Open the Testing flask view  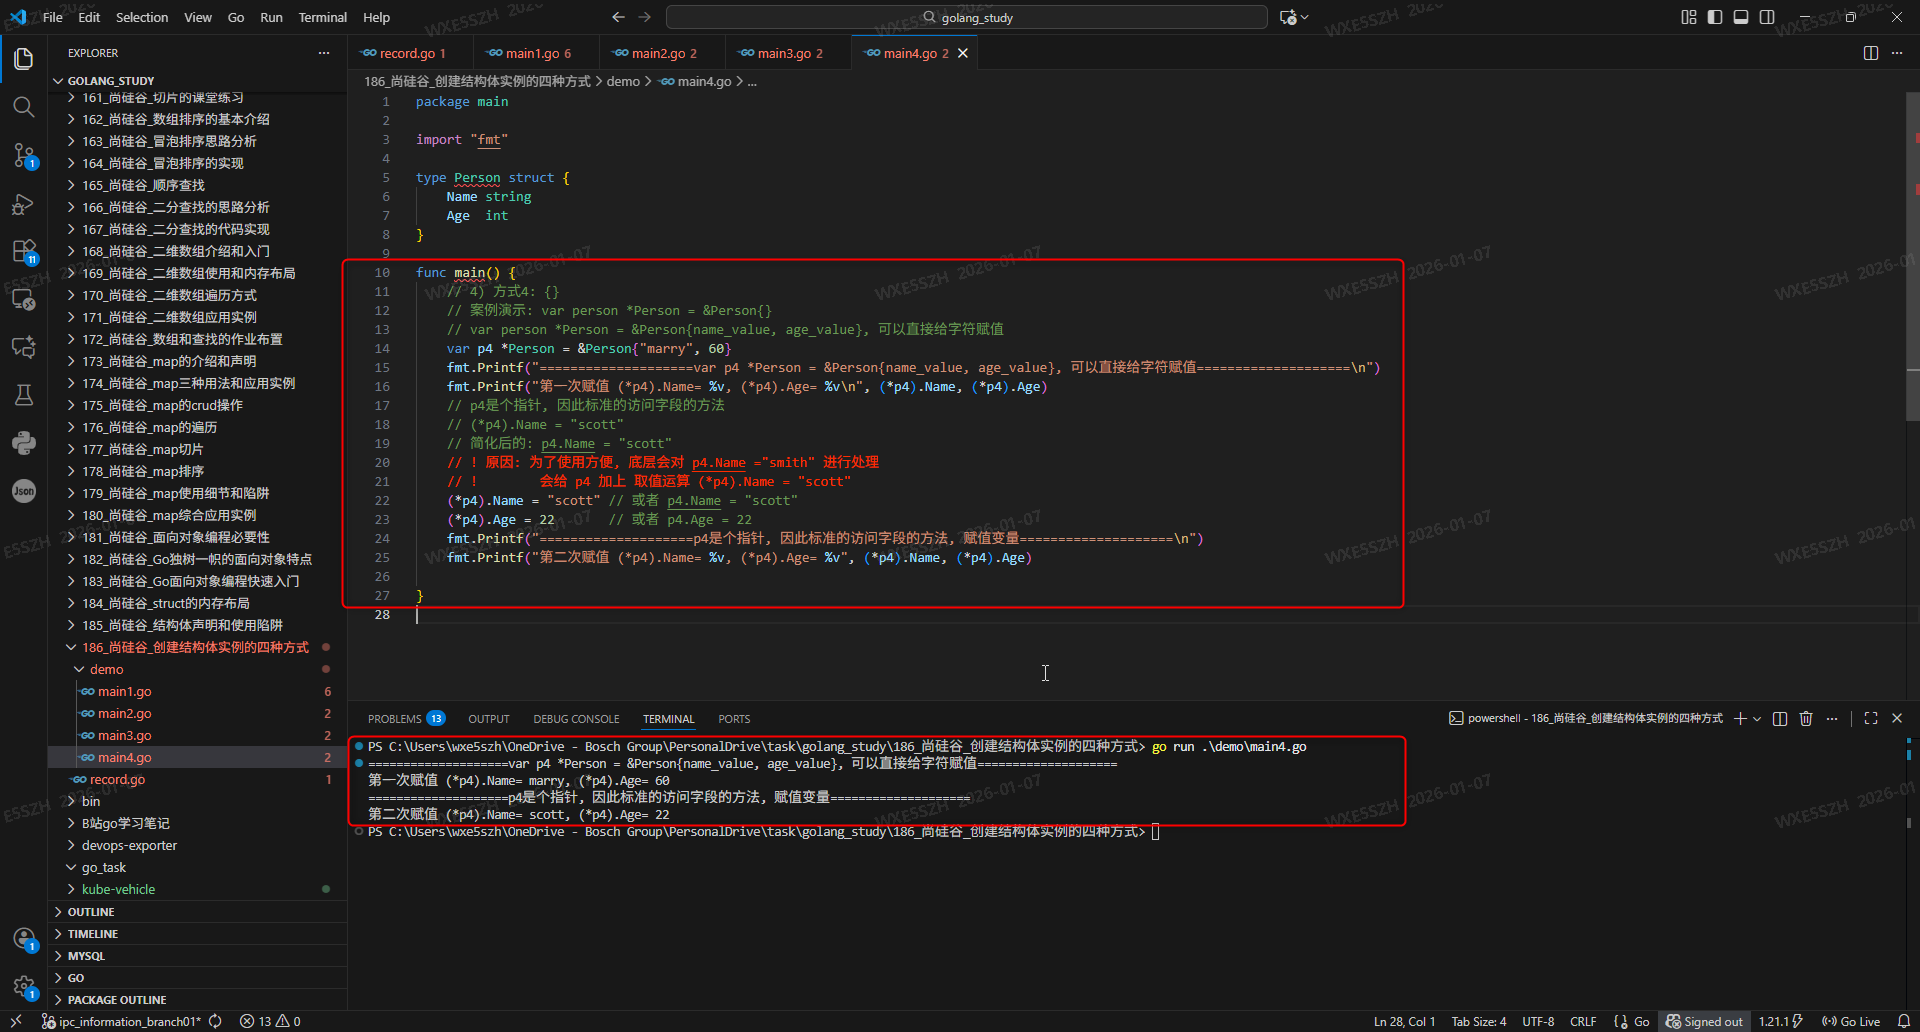coord(24,395)
